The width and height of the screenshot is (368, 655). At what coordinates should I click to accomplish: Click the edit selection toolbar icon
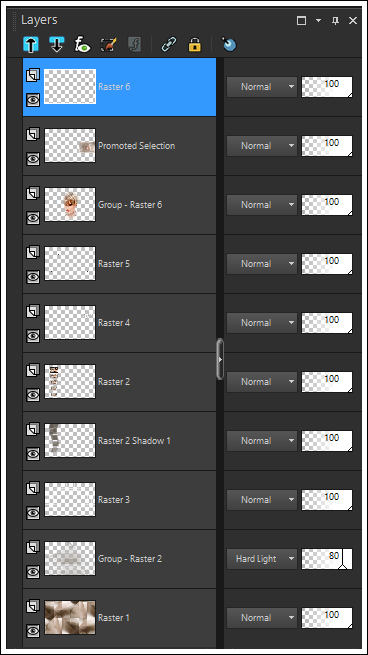tap(109, 44)
